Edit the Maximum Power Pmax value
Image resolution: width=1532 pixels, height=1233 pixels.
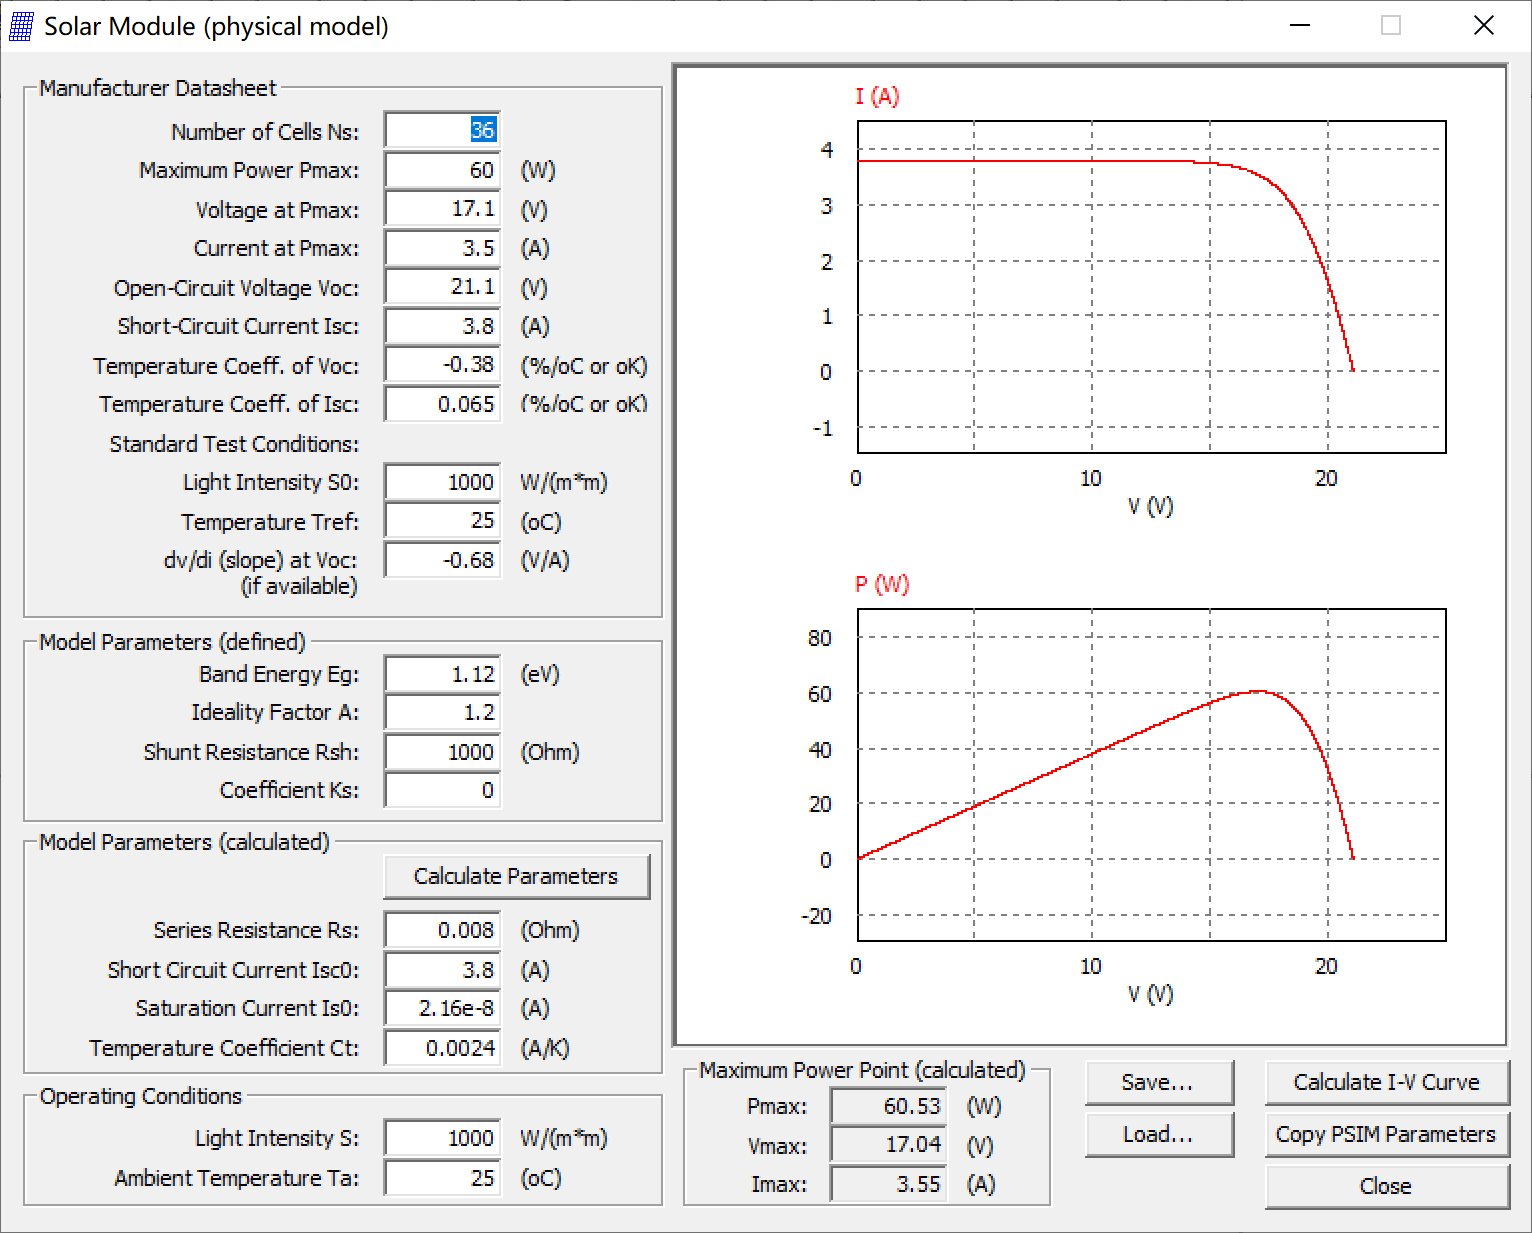click(x=441, y=169)
